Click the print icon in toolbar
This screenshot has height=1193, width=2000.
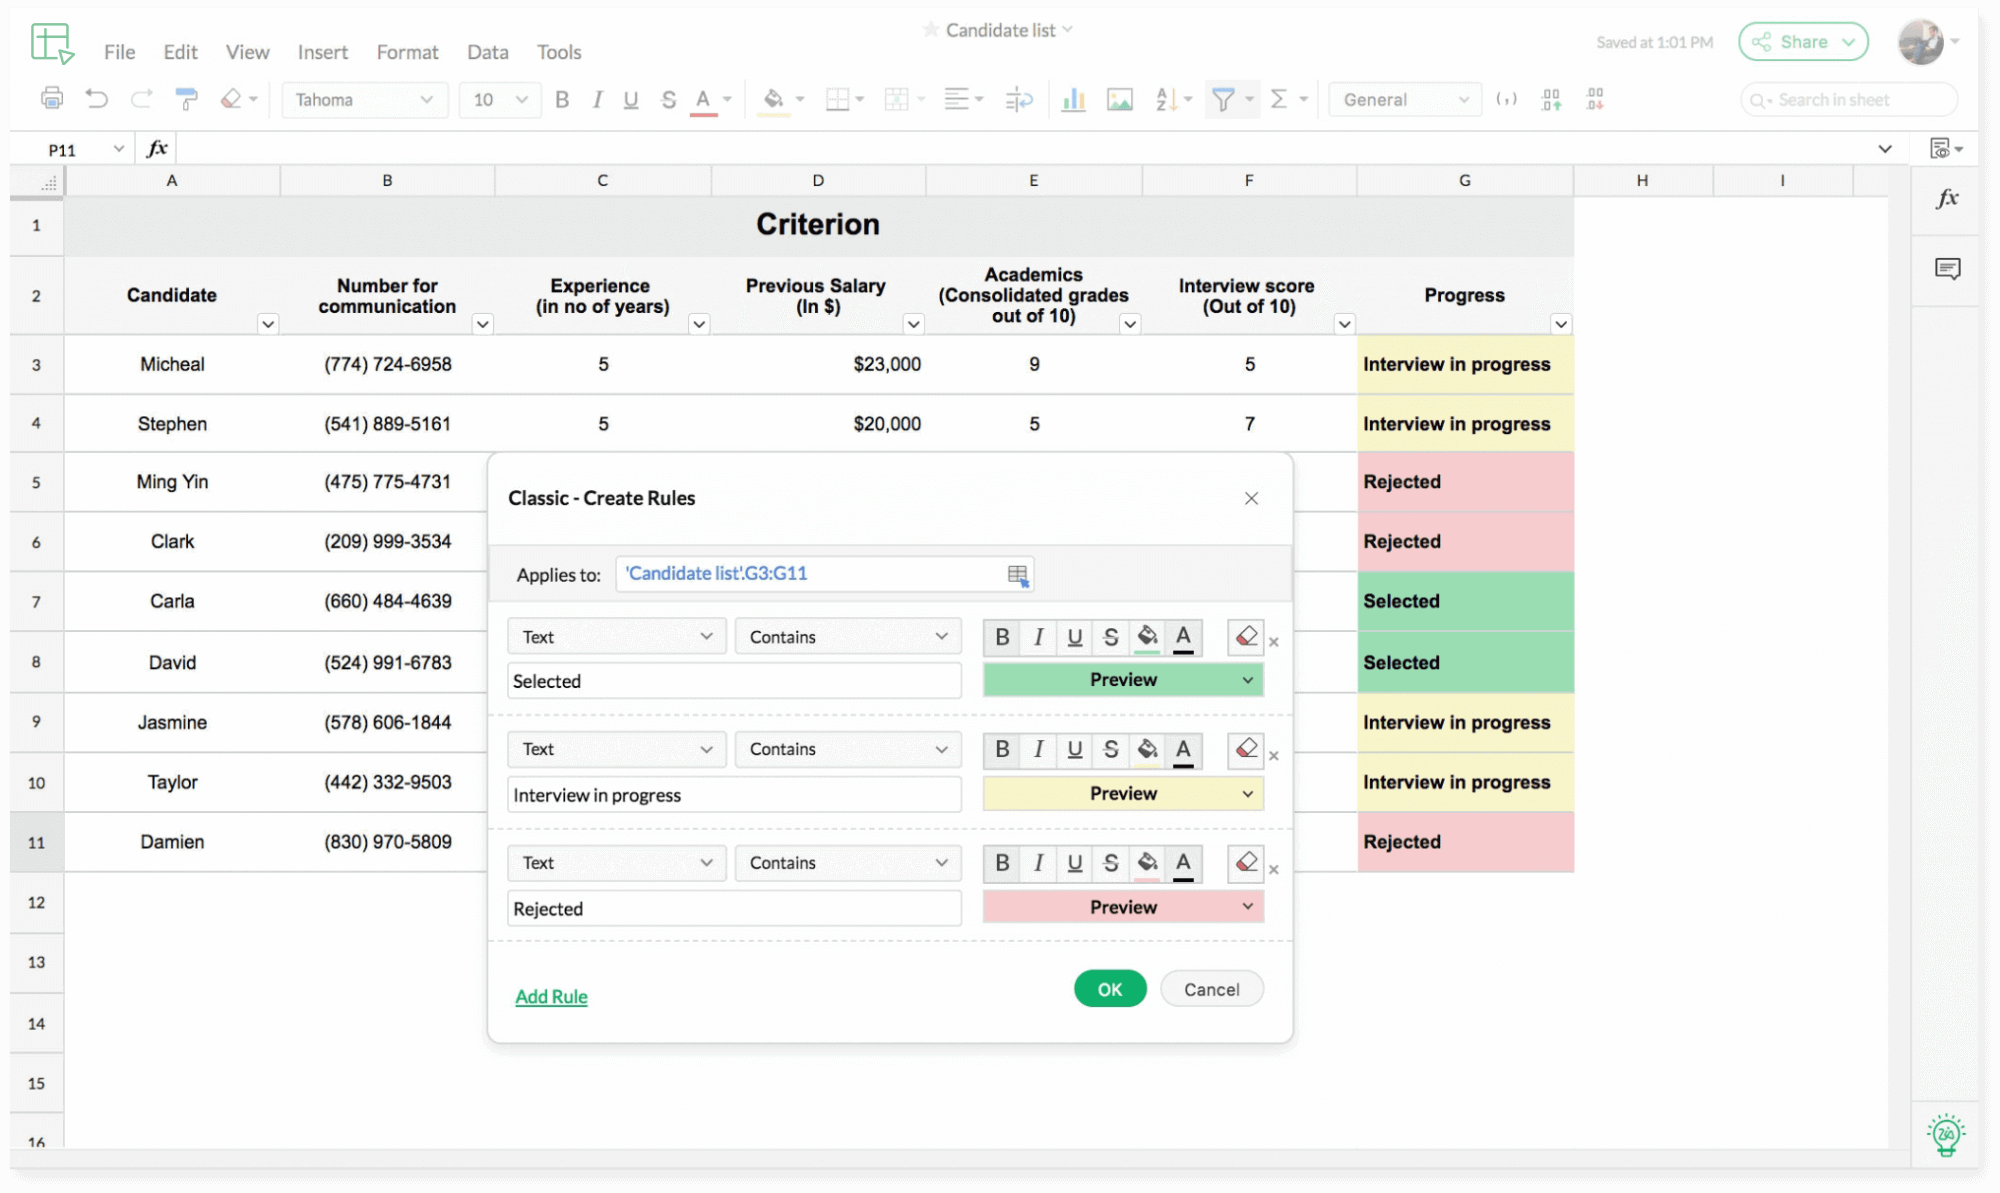tap(52, 99)
